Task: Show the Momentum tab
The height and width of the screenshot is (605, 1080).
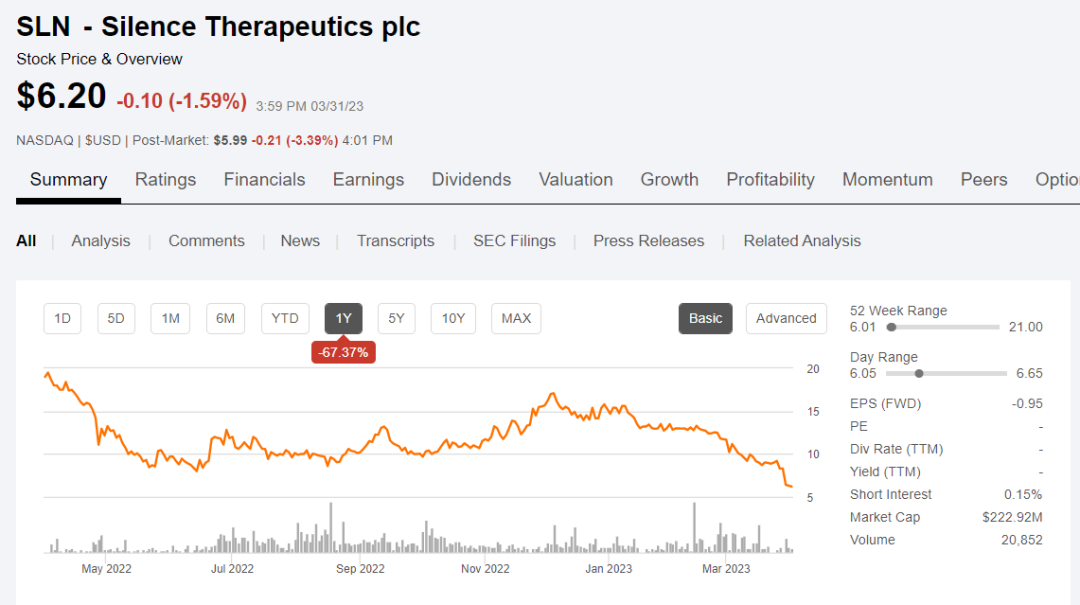Action: coord(887,180)
